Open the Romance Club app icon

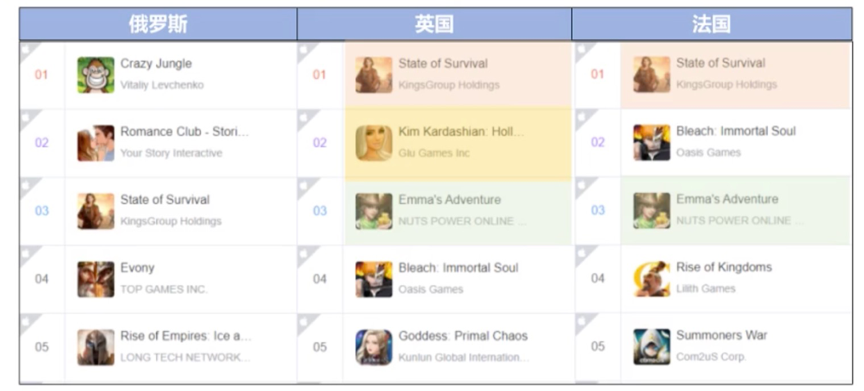pyautogui.click(x=96, y=143)
